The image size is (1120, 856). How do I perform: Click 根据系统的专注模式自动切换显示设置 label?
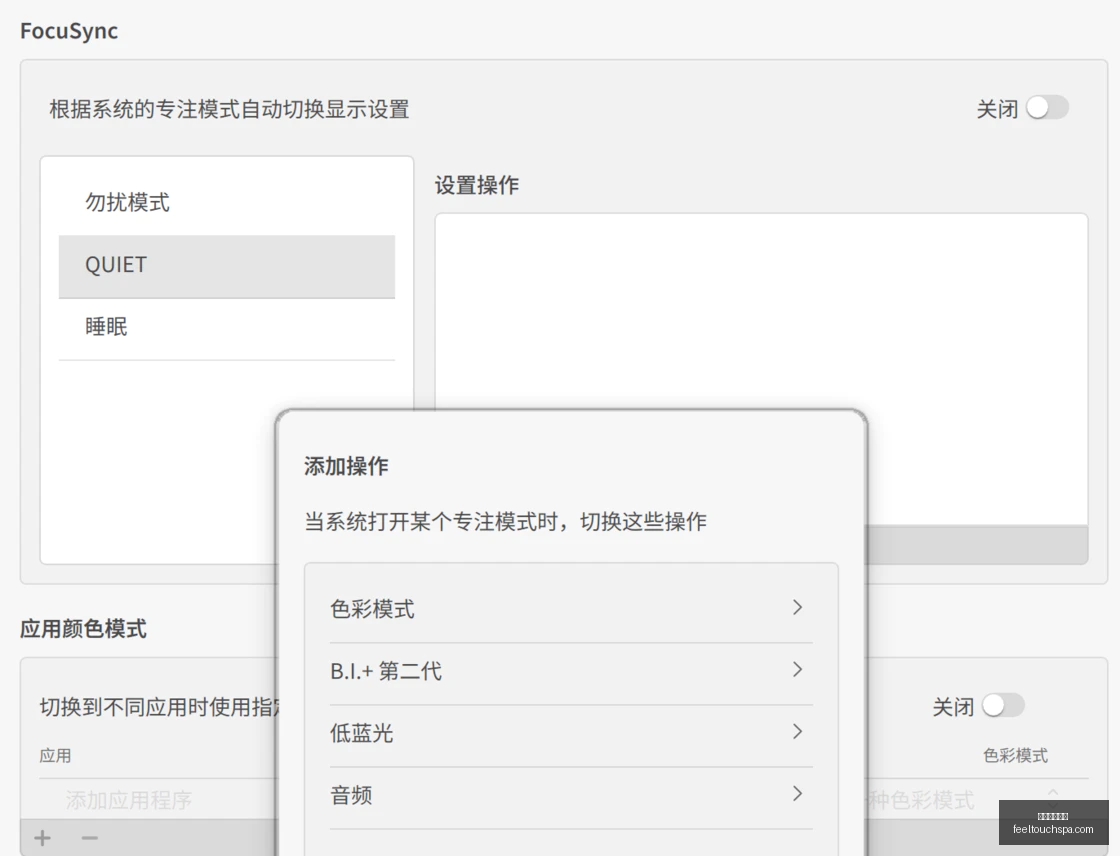(x=229, y=109)
